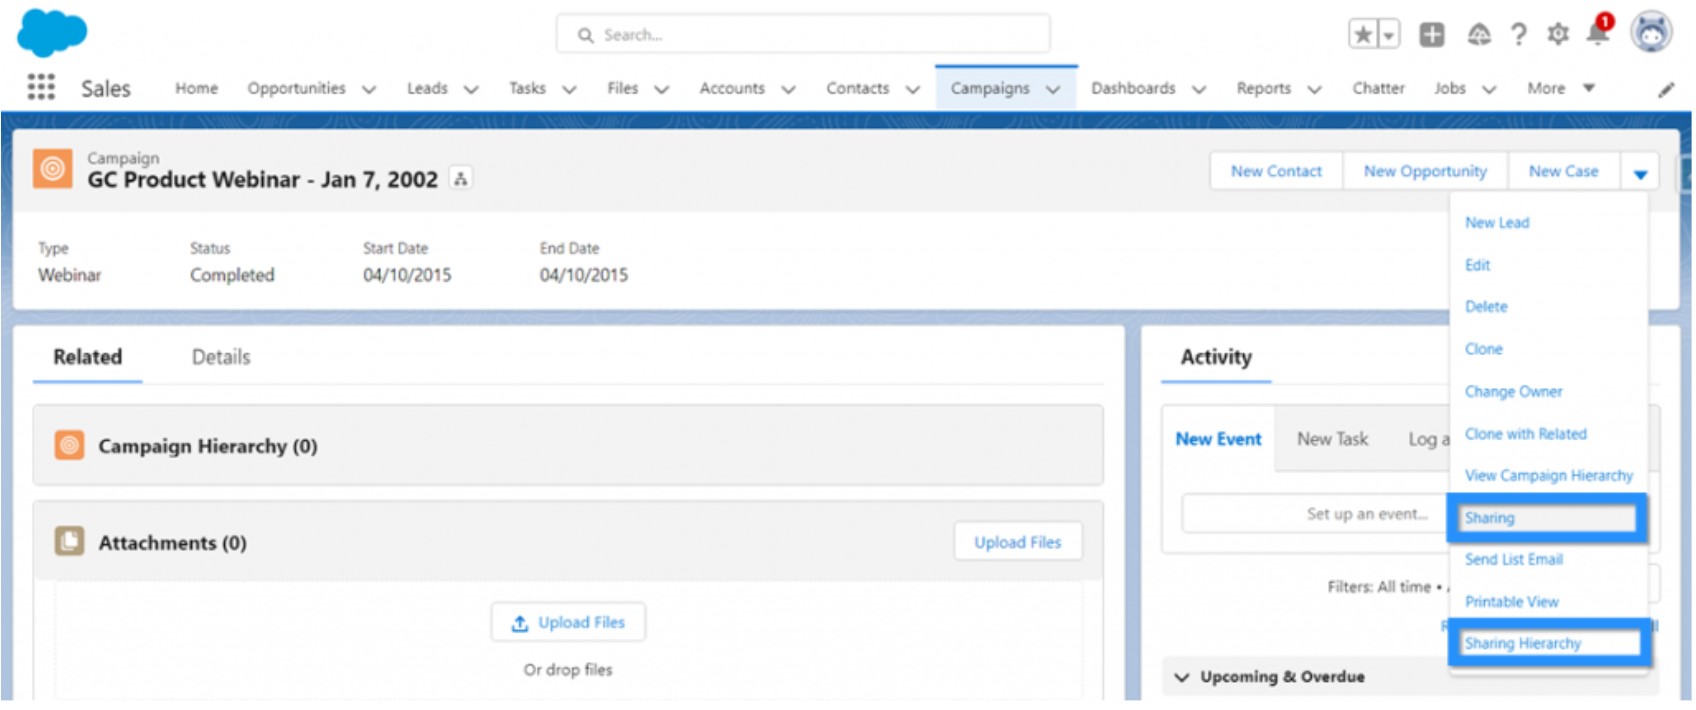Click the global actions plus icon
Screen dimensions: 1696x710
[1432, 34]
